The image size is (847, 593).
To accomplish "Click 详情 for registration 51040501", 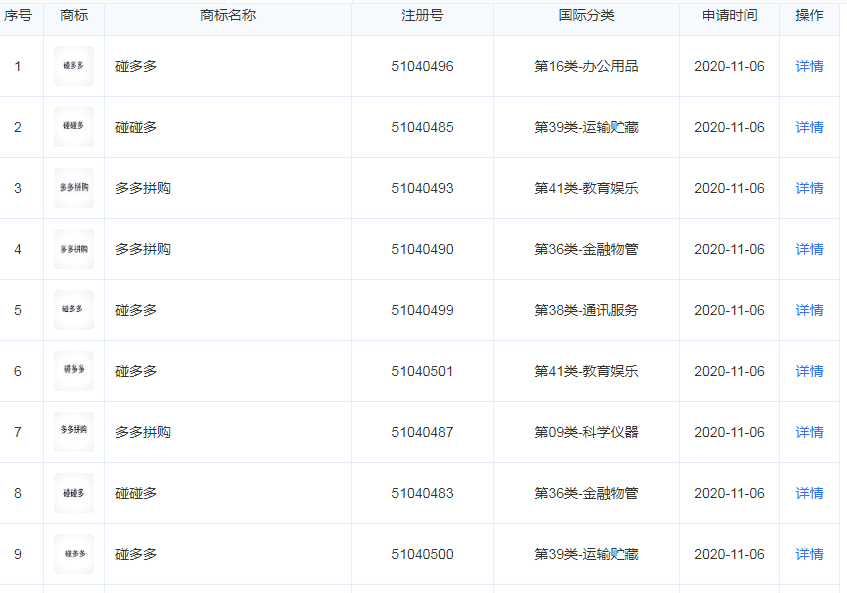I will tap(809, 371).
